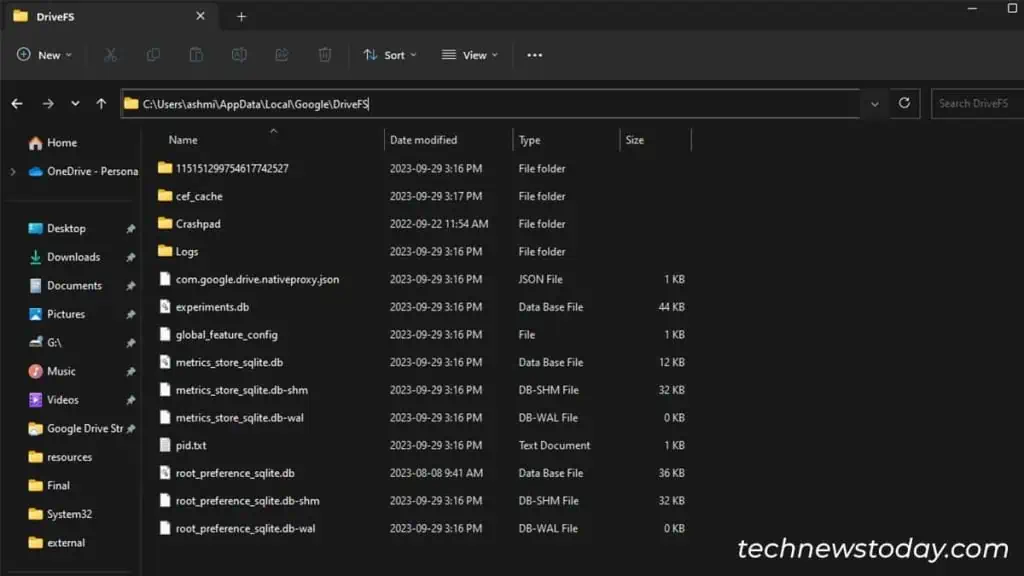Open the Final folder in sidebar

click(x=49, y=485)
